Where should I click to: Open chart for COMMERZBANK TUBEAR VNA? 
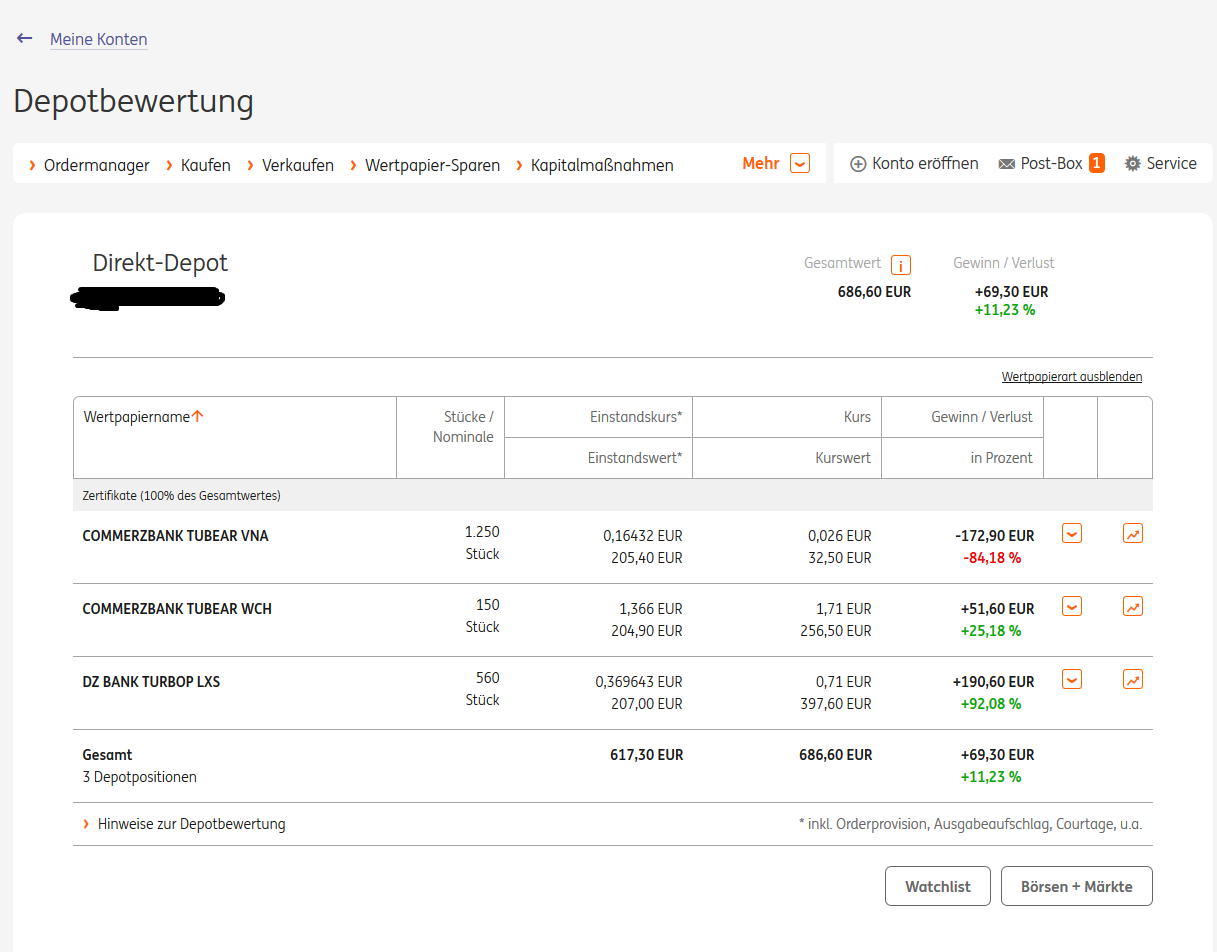pyautogui.click(x=1133, y=533)
